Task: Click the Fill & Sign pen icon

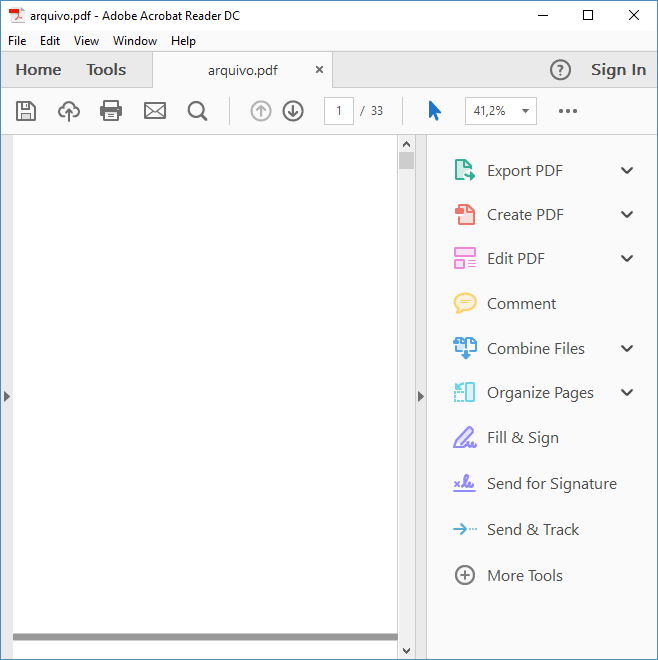Action: [x=465, y=437]
